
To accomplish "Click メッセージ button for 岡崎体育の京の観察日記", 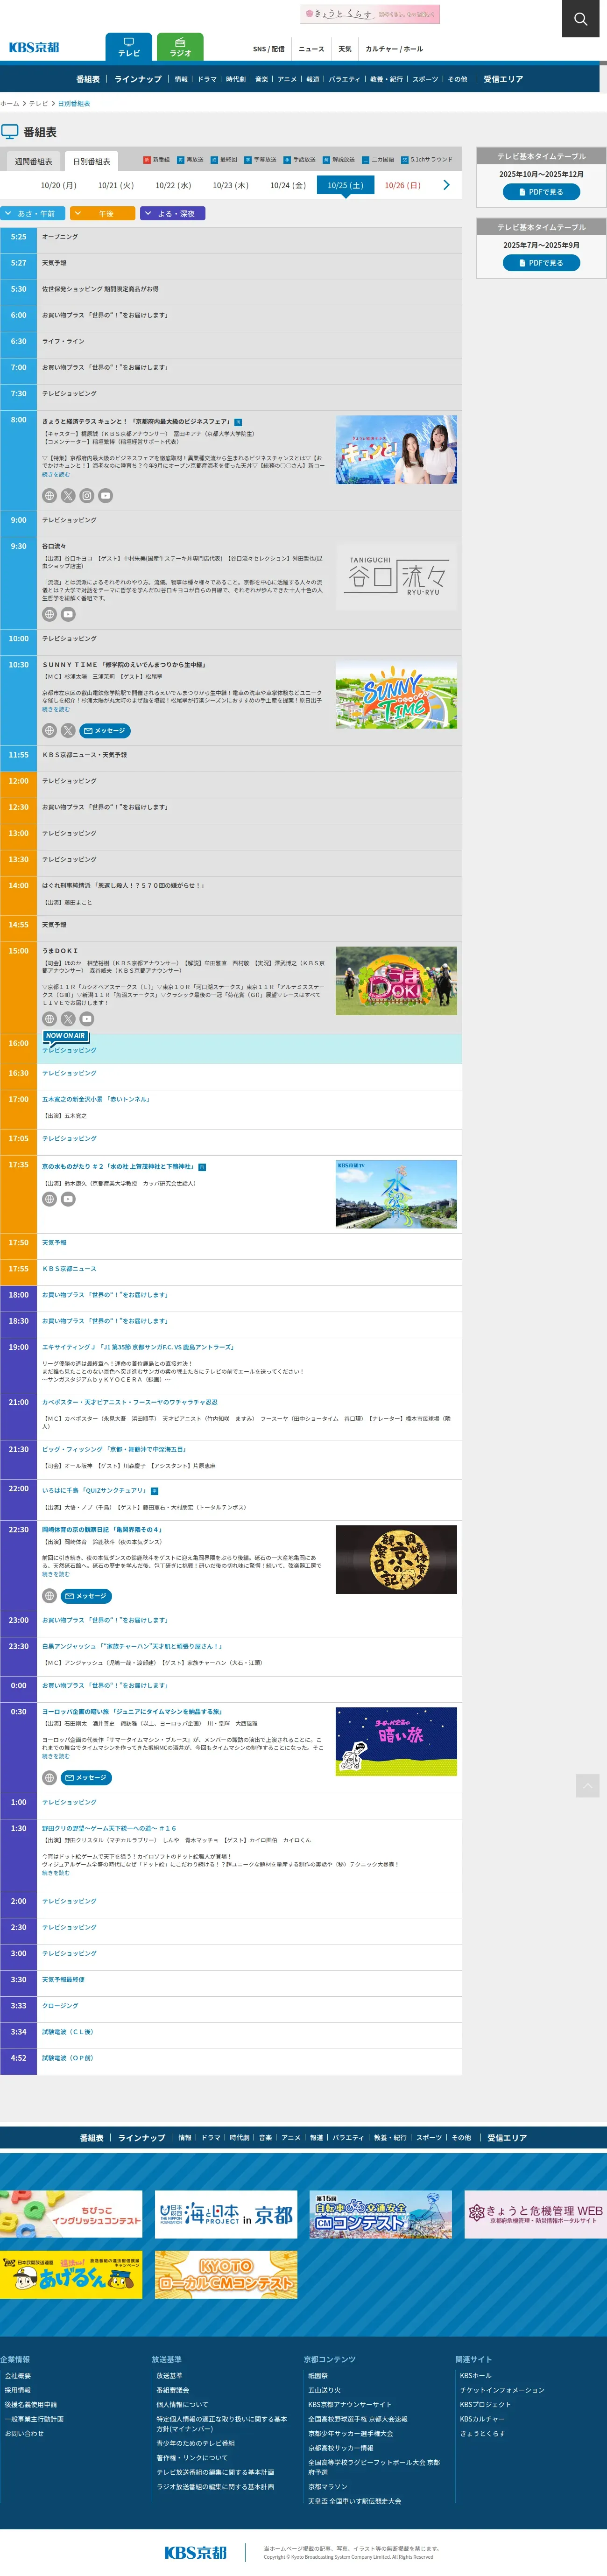I will coord(86,1596).
